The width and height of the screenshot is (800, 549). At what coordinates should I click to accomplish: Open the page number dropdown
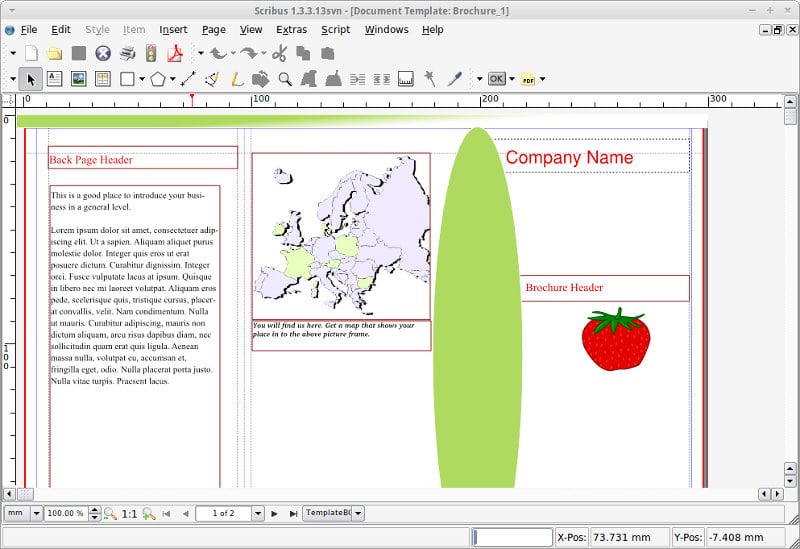click(258, 513)
